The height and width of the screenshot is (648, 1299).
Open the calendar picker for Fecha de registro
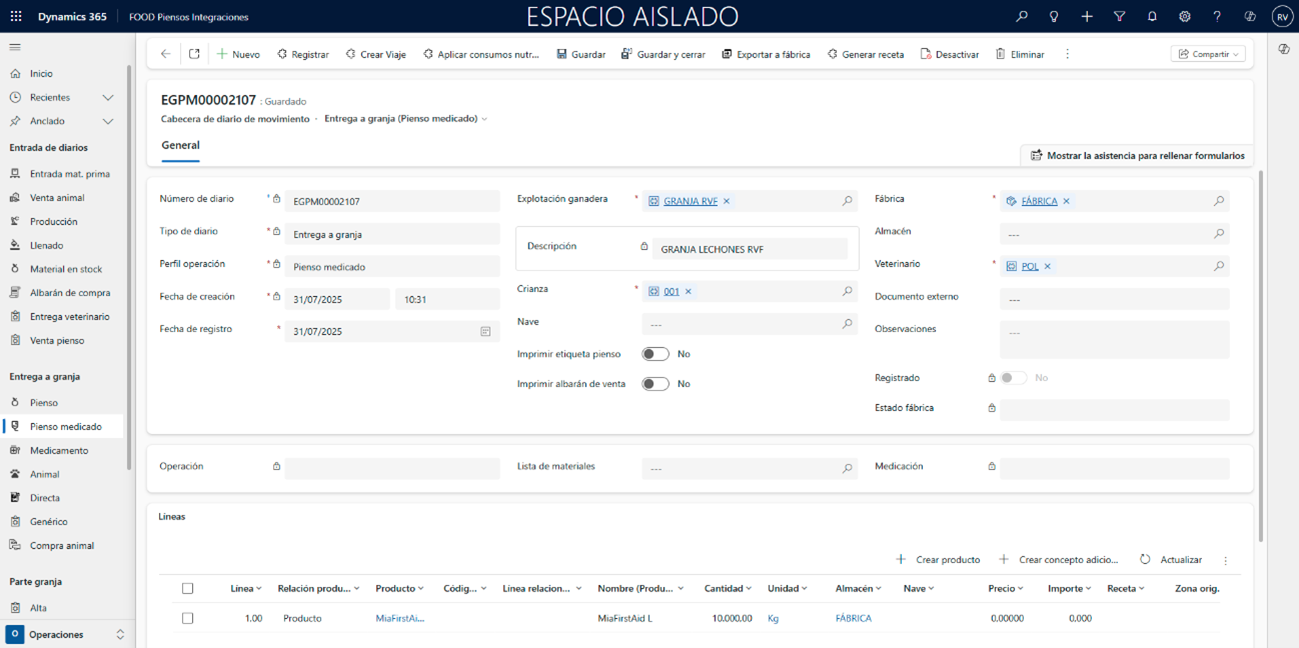click(485, 332)
